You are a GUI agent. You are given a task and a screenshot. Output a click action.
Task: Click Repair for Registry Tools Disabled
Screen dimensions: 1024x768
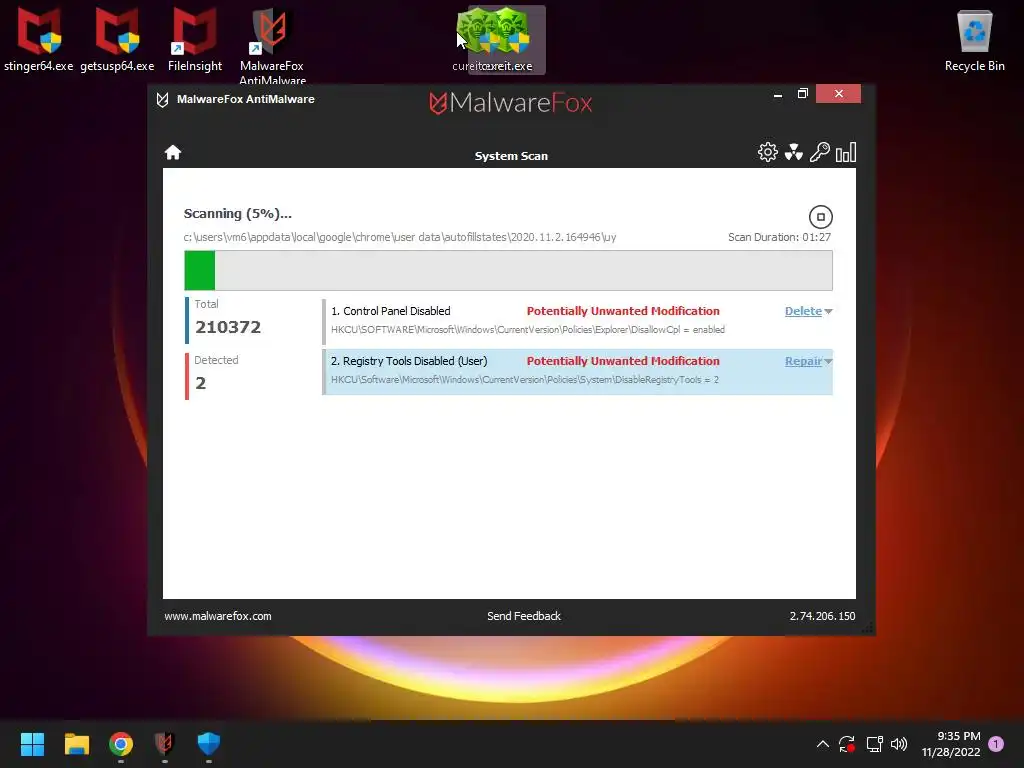pos(803,361)
